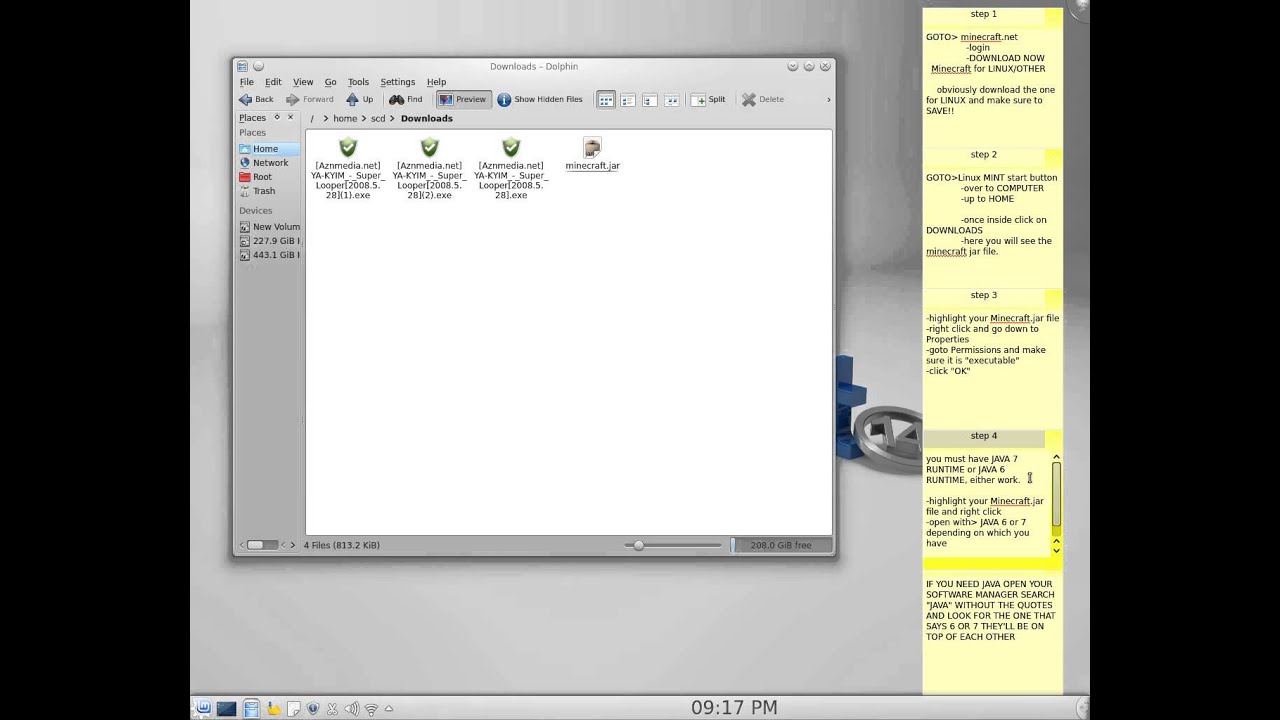Select Home in the Places panel

pos(268,149)
